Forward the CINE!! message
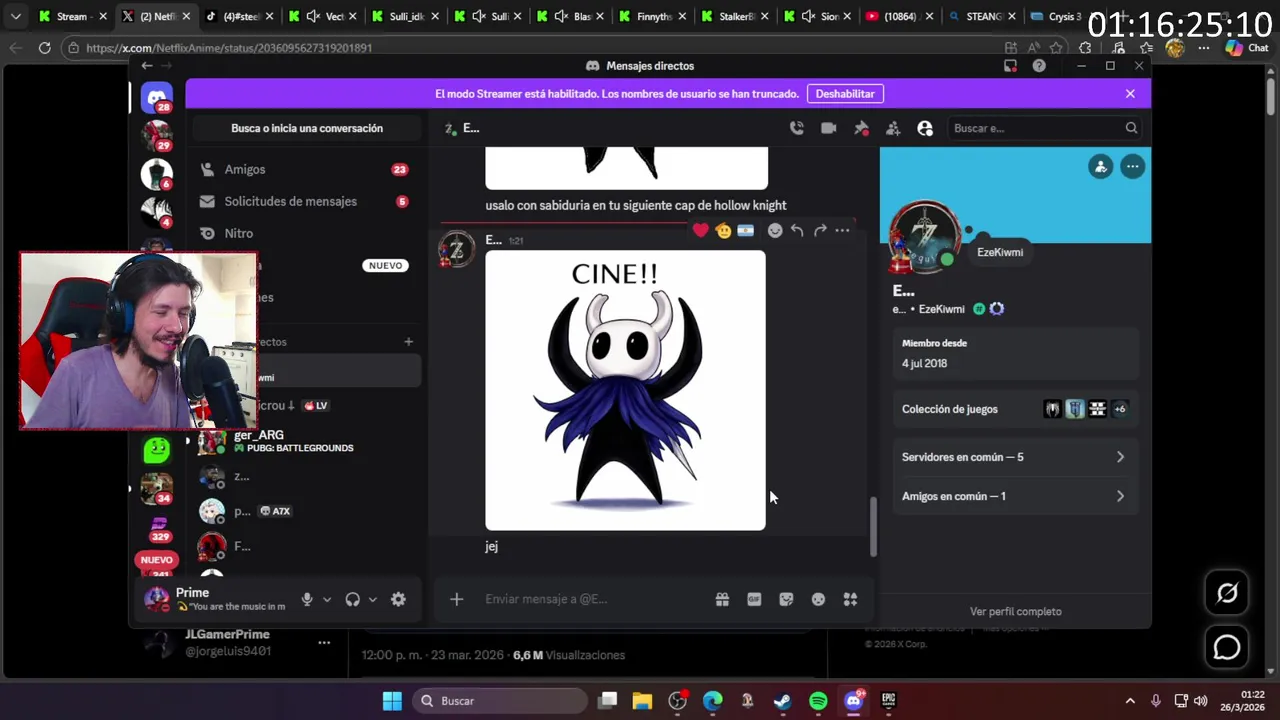This screenshot has height=720, width=1280. [820, 230]
